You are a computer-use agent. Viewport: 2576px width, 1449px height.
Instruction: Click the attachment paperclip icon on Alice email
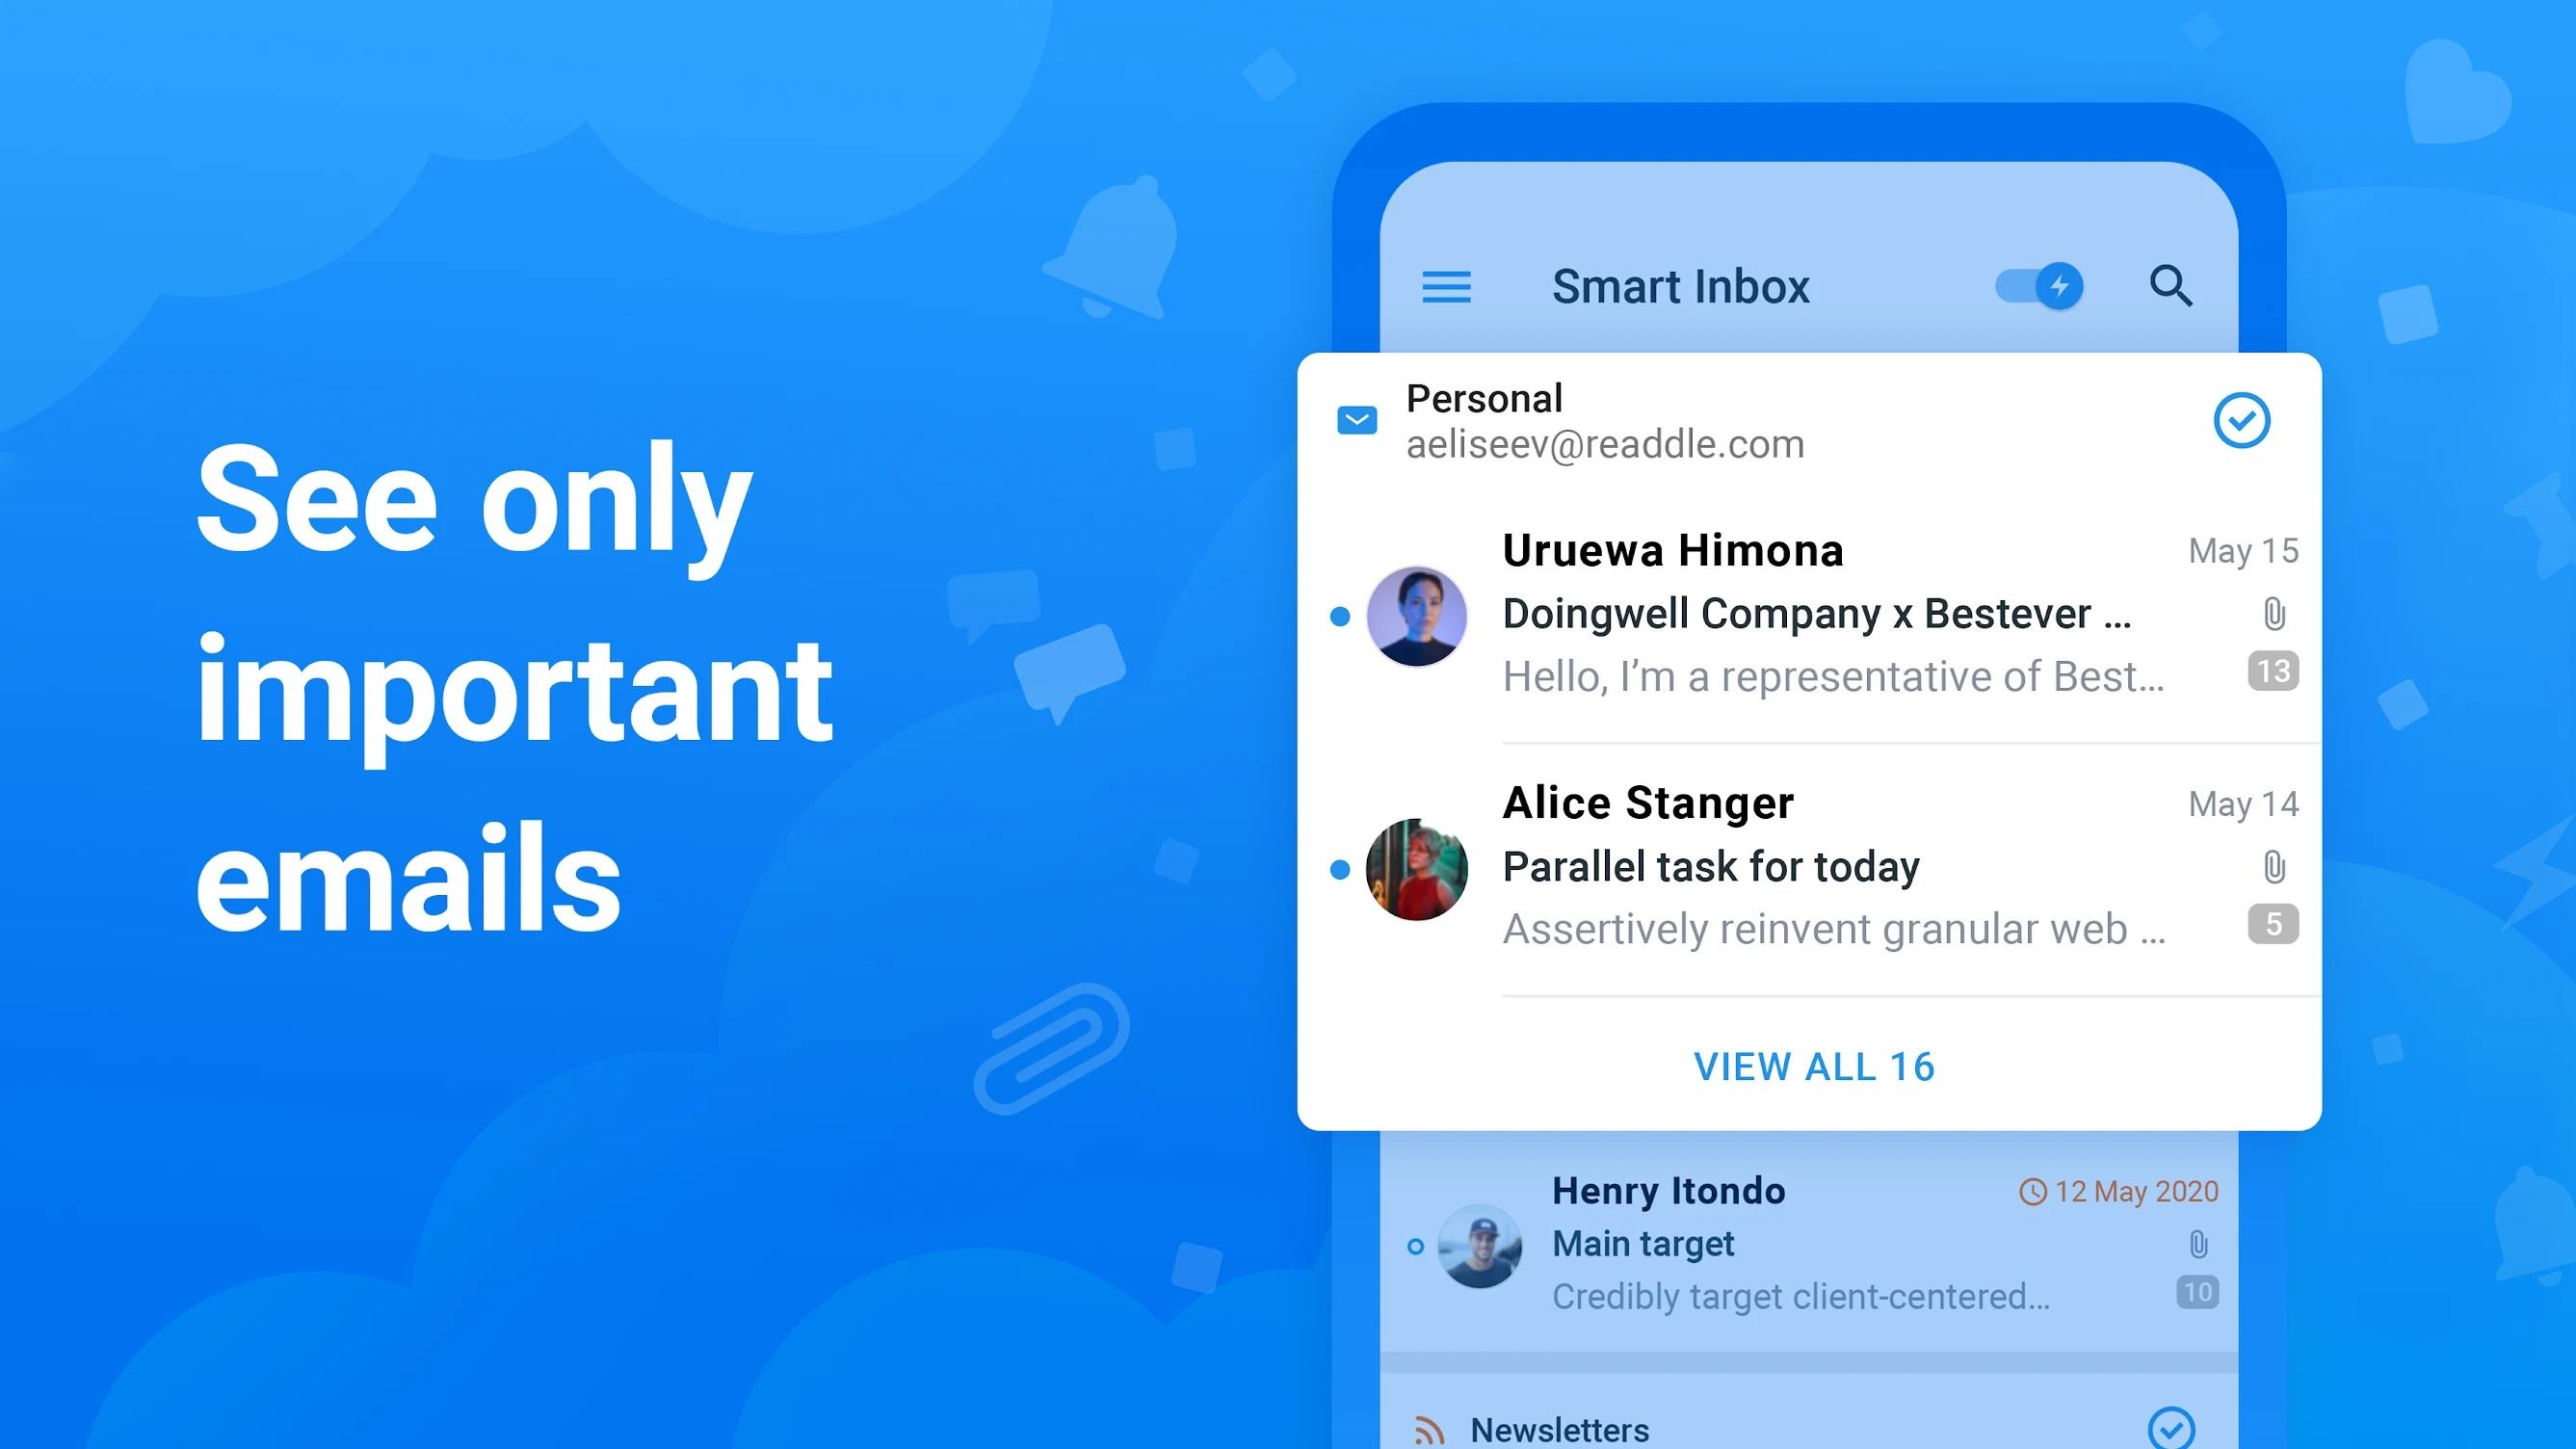2274,867
